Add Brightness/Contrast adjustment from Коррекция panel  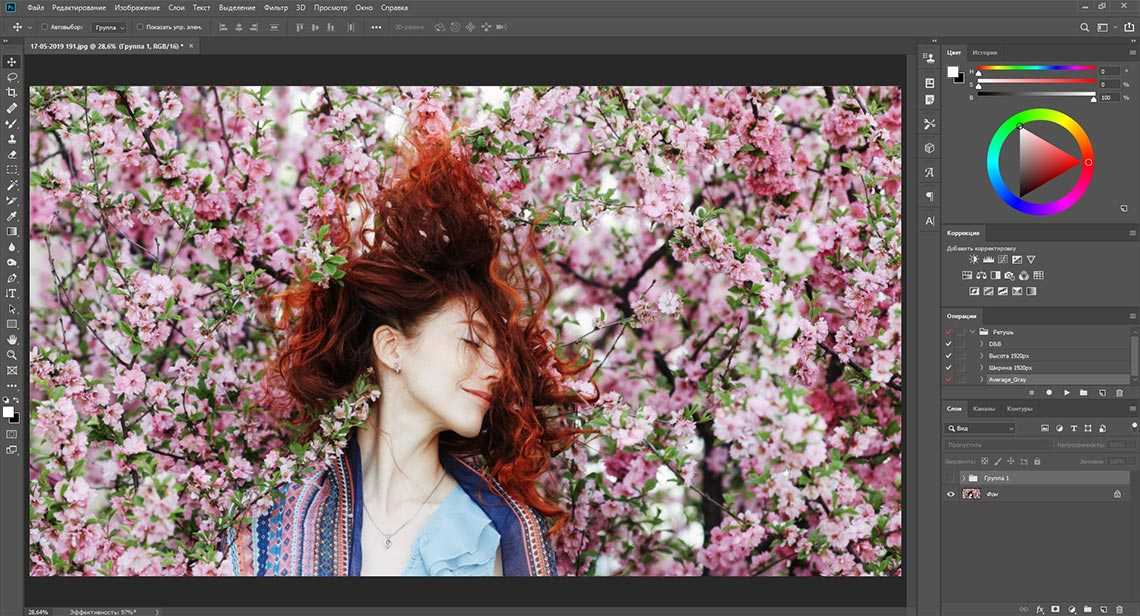coord(974,260)
